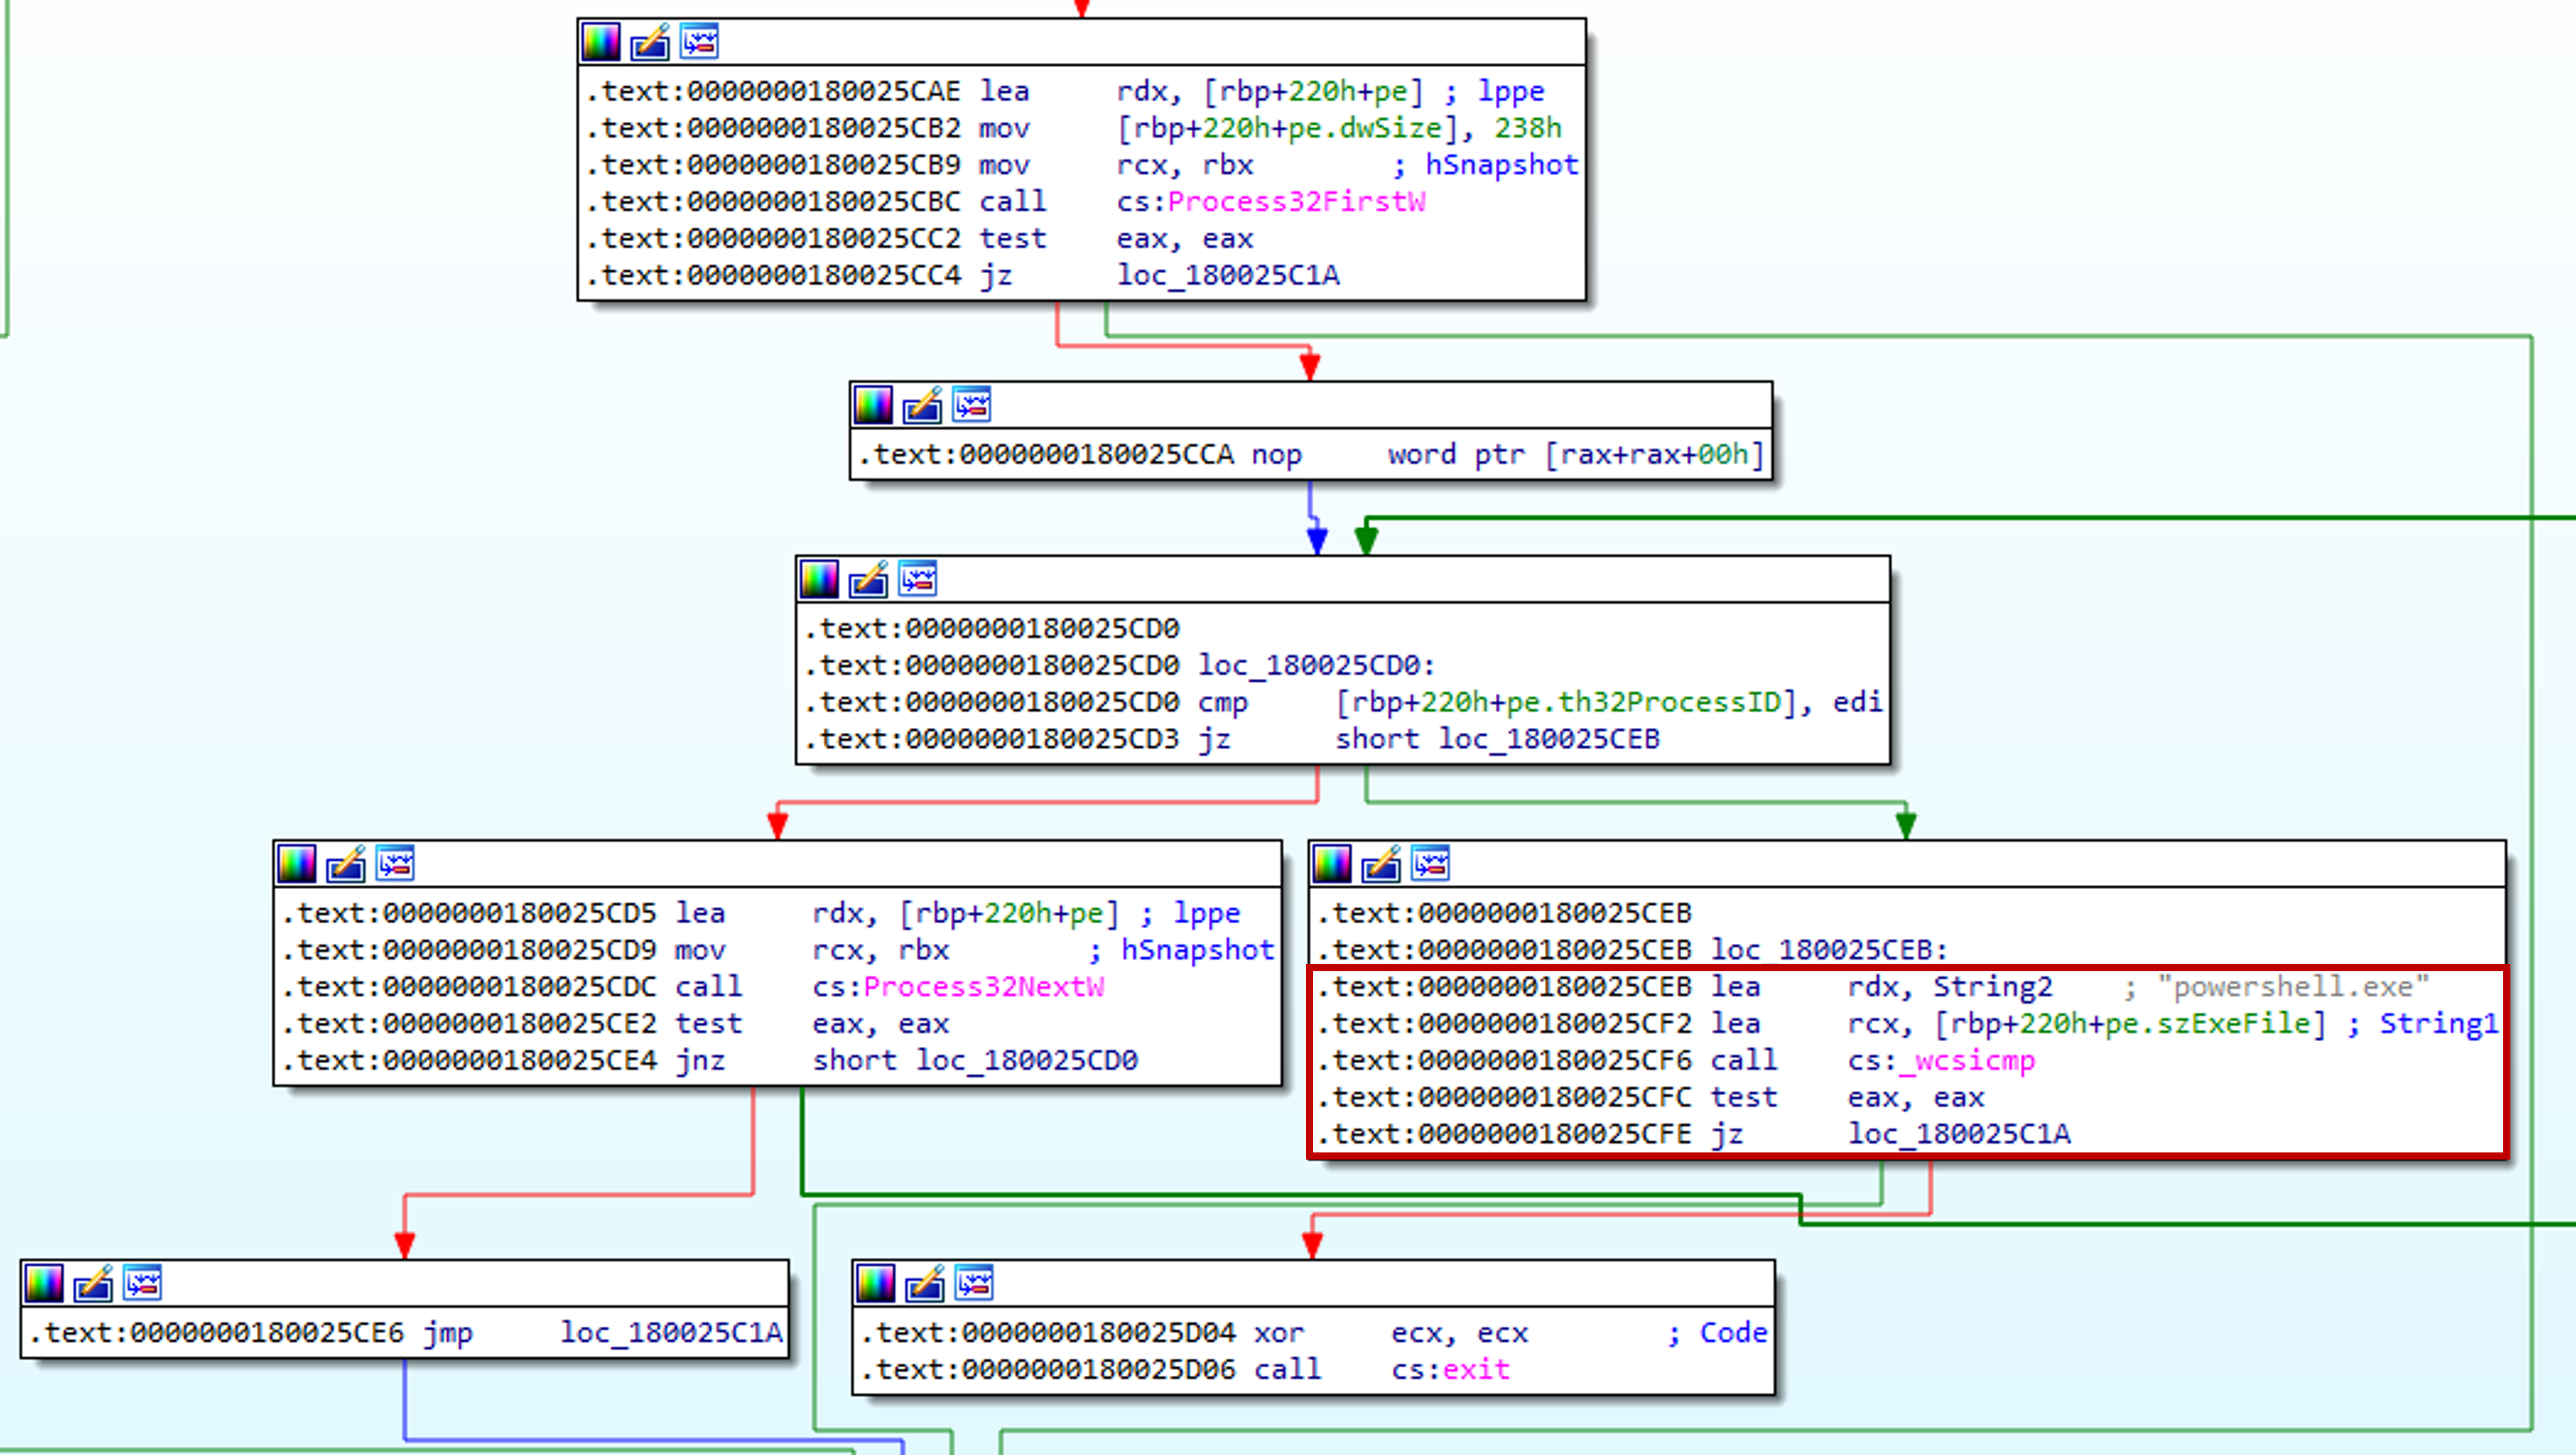The image size is (2576, 1455).
Task: Click pe.th32ProcessID operand in cmp
Action: (x=1643, y=702)
